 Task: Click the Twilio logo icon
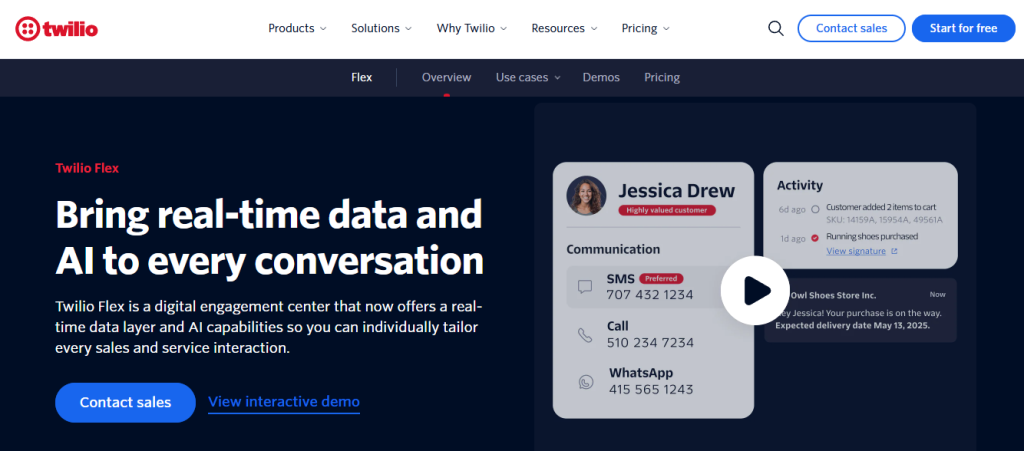[x=27, y=28]
